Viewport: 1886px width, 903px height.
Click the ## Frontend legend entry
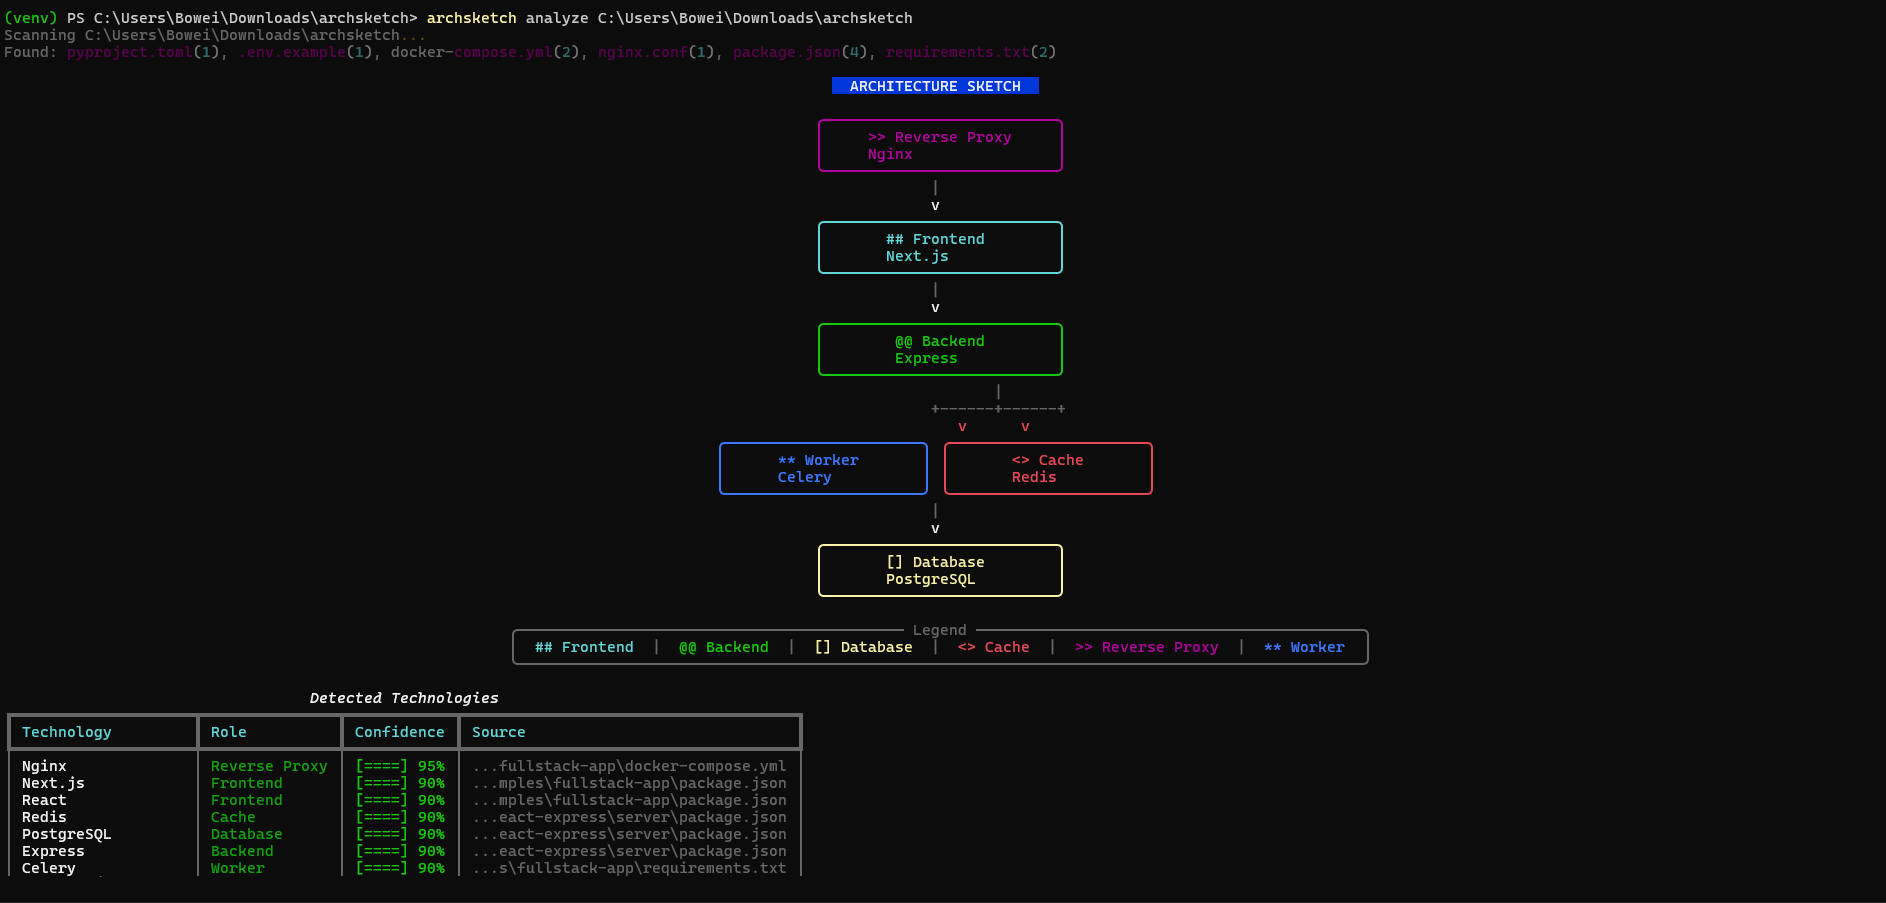coord(584,647)
